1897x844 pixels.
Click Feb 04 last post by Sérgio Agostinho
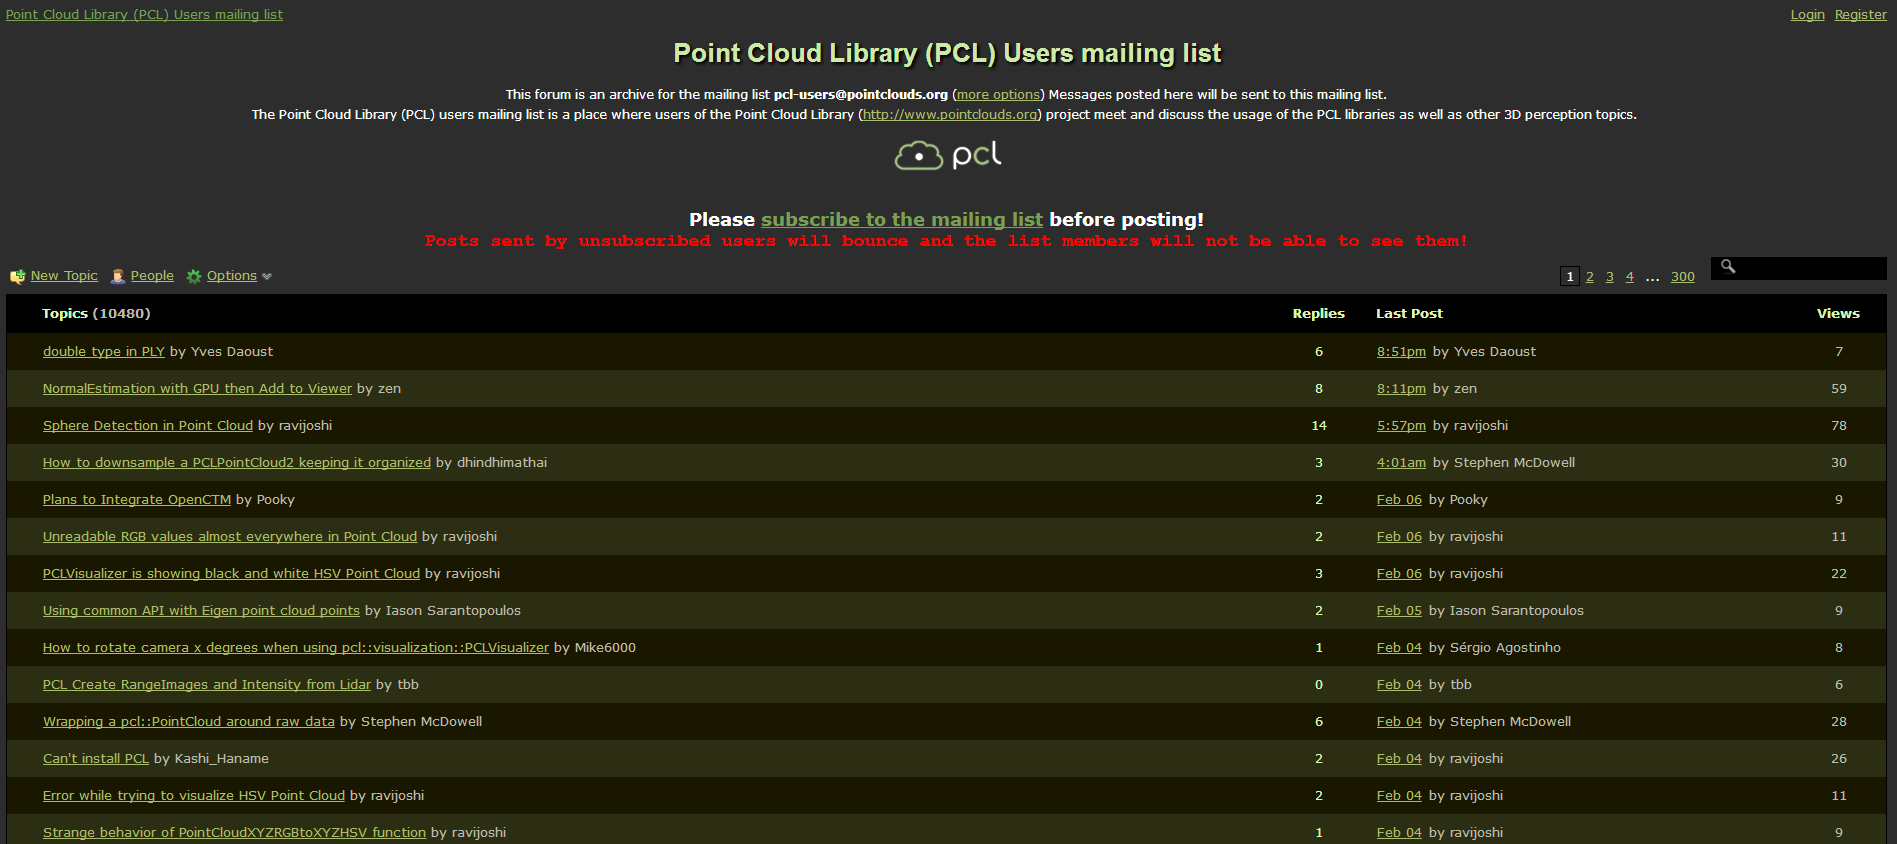coord(1399,648)
